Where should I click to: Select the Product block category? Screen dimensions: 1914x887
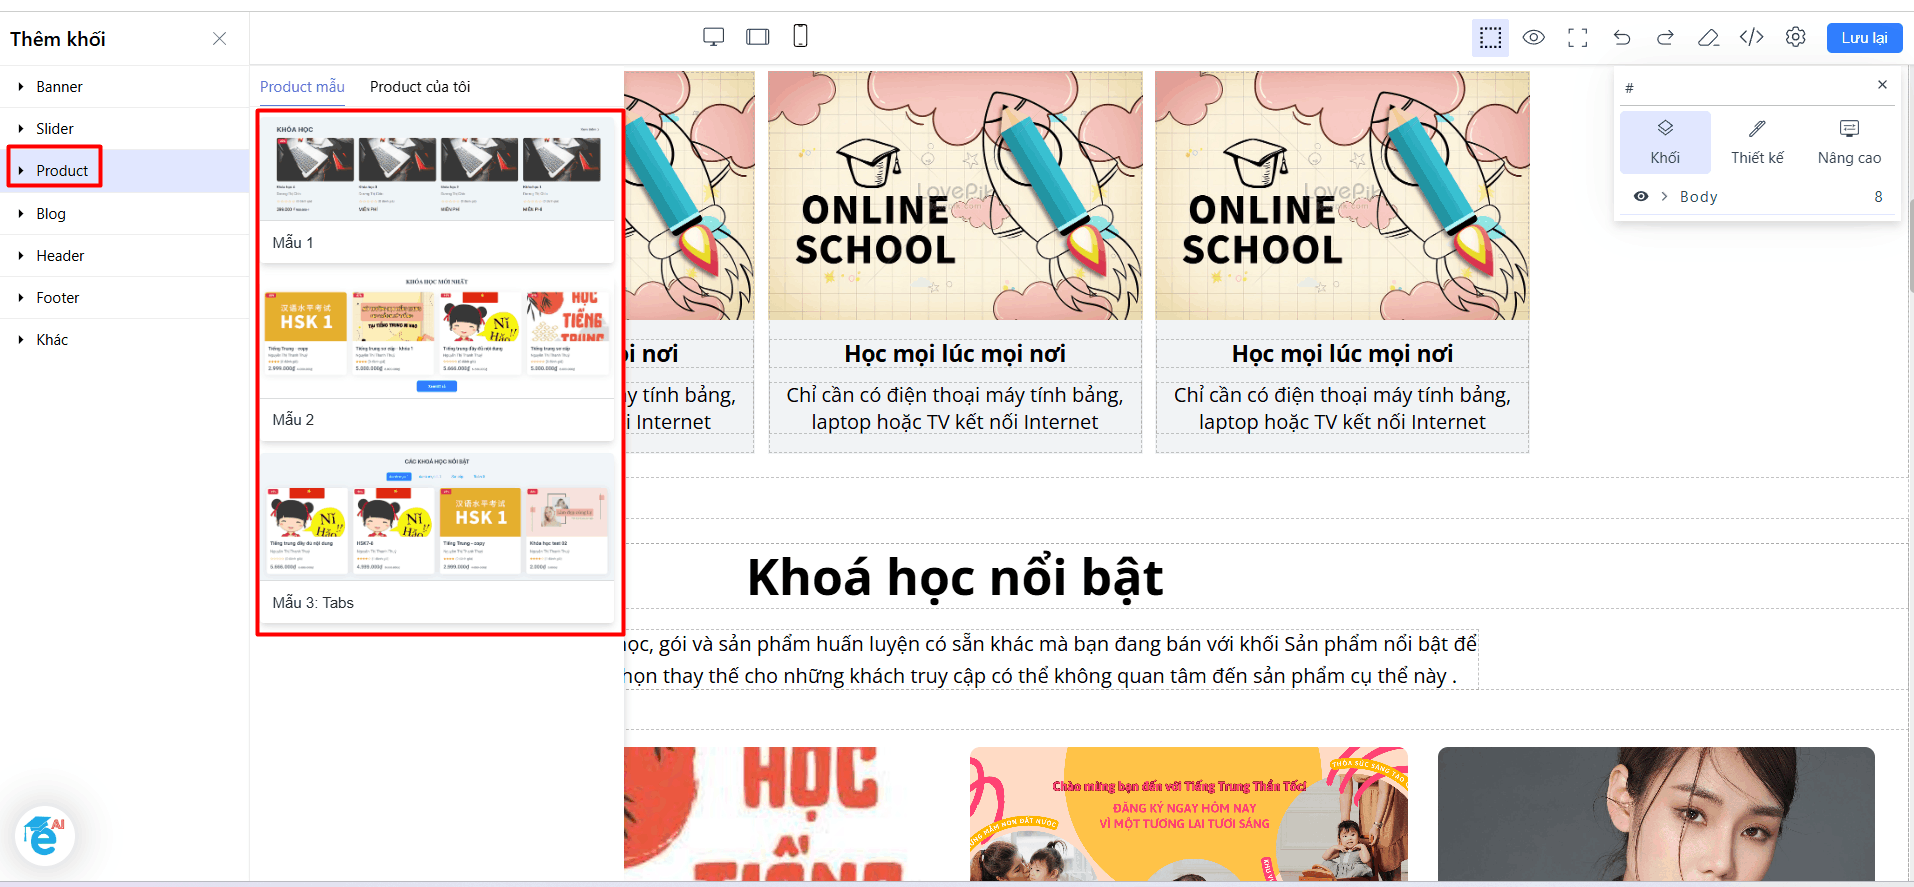pos(124,171)
